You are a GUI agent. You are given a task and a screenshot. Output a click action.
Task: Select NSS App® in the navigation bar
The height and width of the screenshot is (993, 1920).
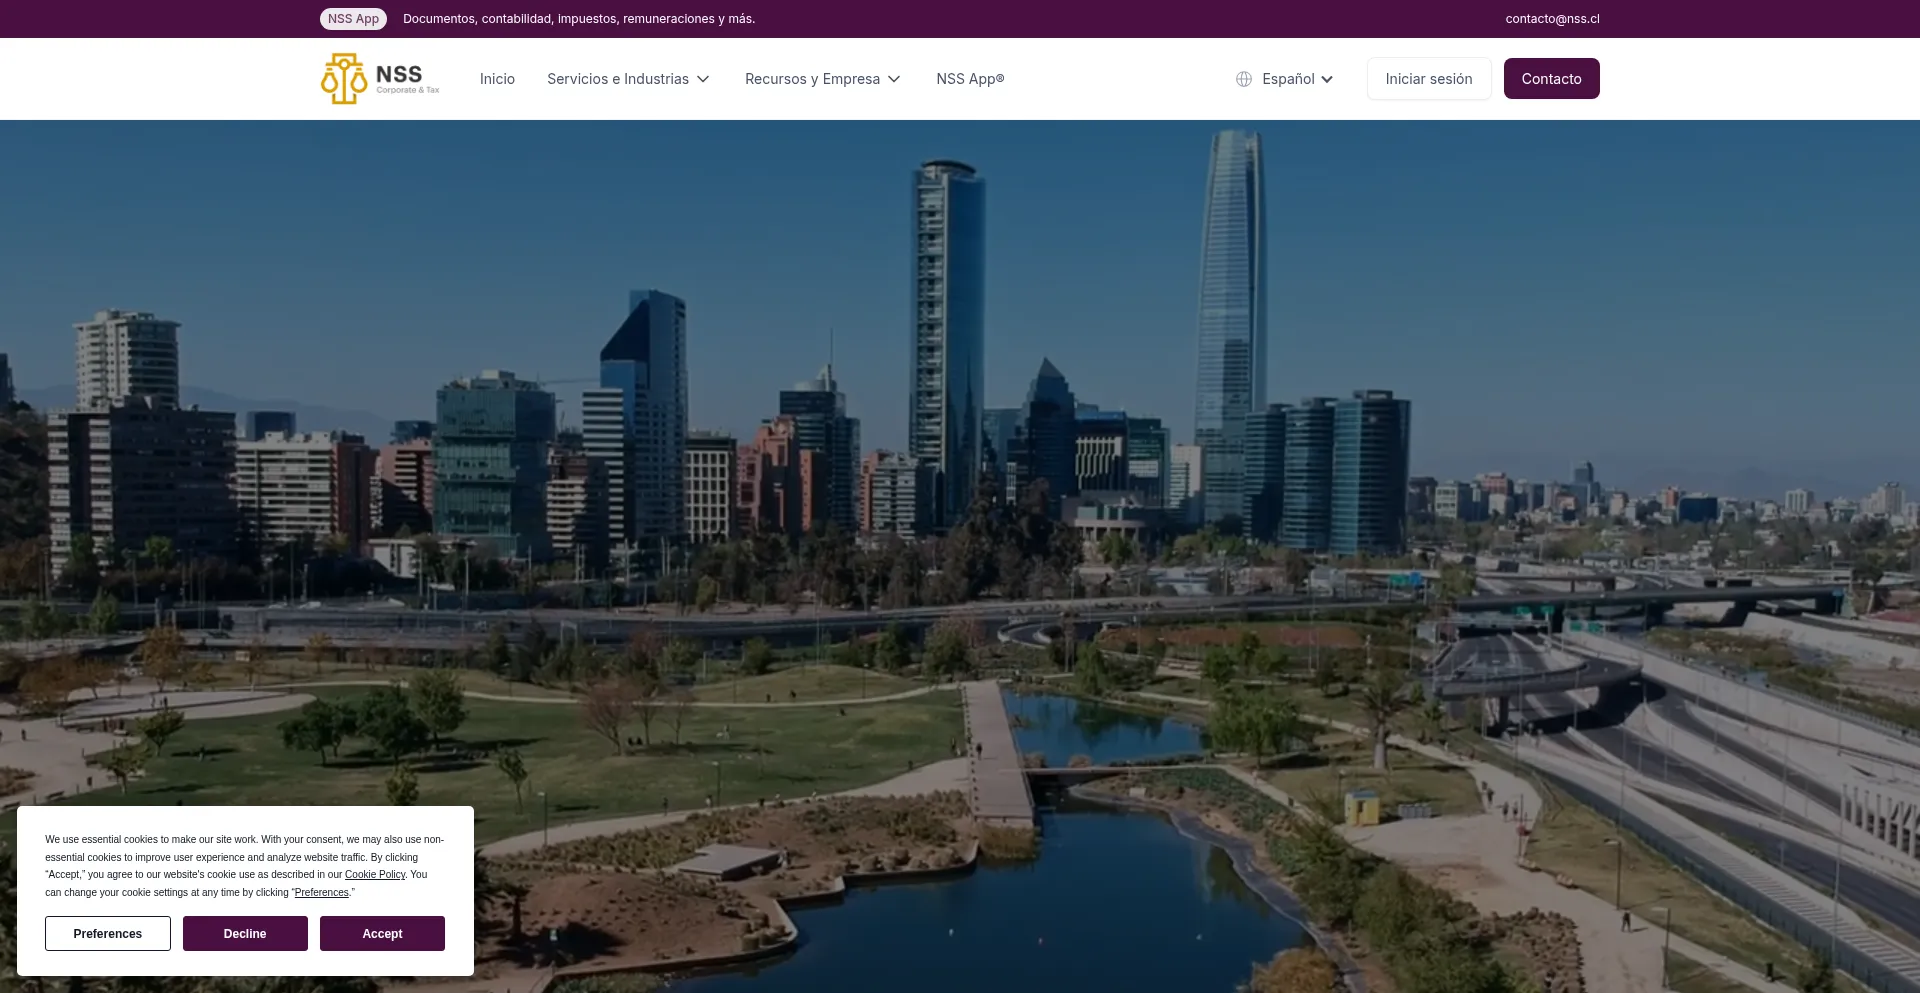970,79
